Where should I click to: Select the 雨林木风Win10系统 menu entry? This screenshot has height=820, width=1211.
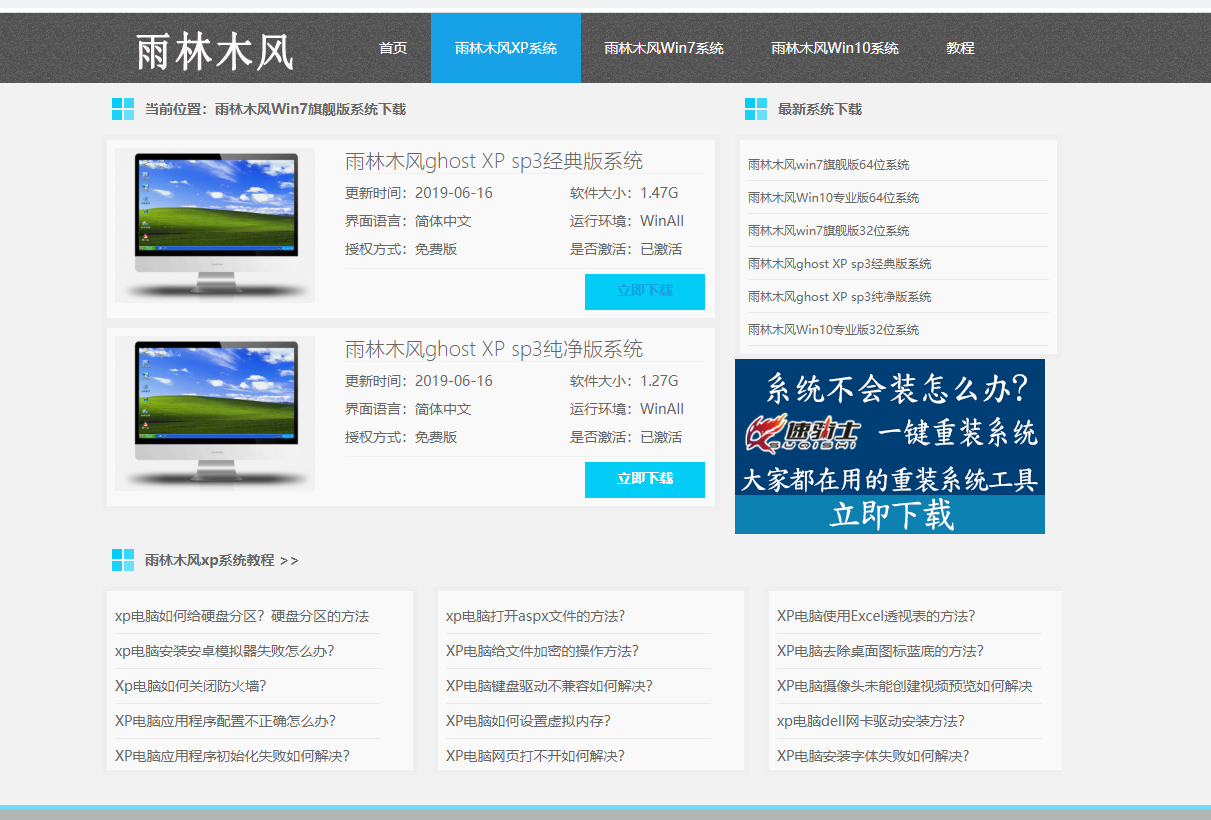click(834, 47)
